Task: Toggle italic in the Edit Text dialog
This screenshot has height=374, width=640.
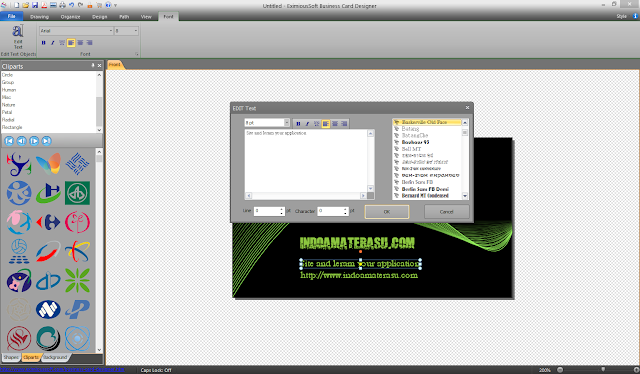Action: click(307, 124)
